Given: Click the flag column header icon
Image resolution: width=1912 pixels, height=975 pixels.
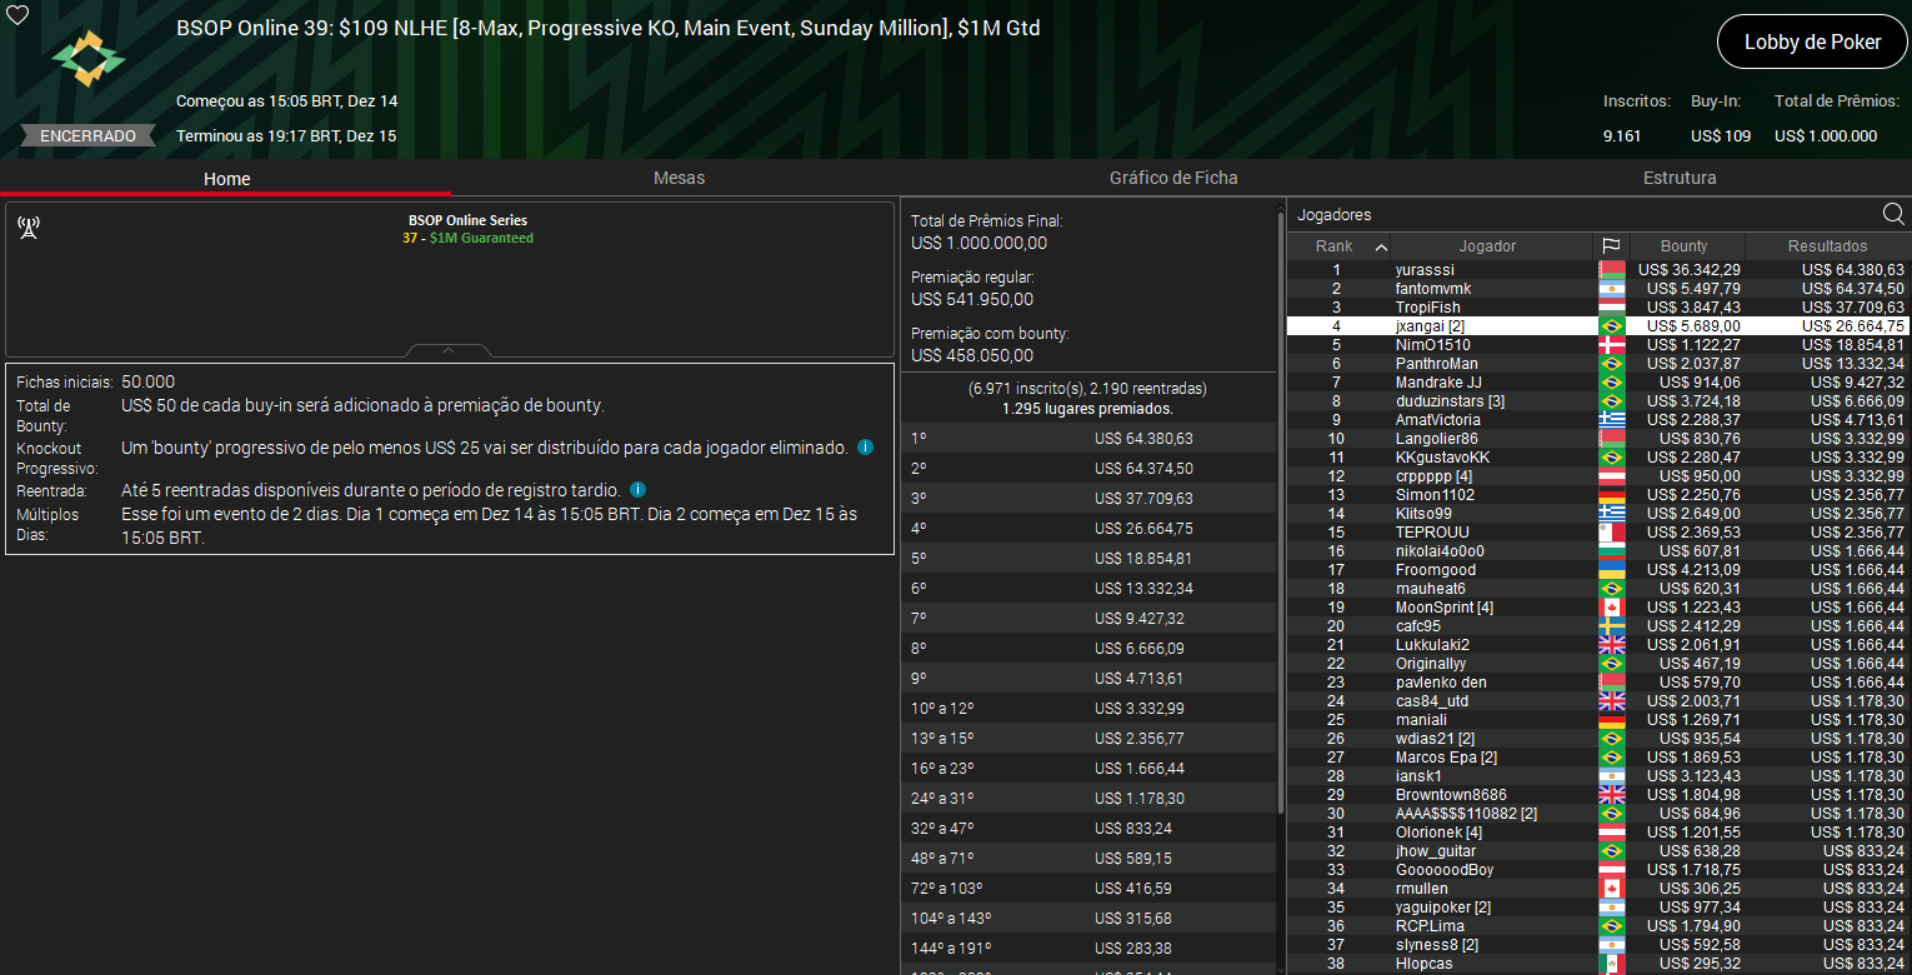Looking at the screenshot, I should tap(1612, 245).
